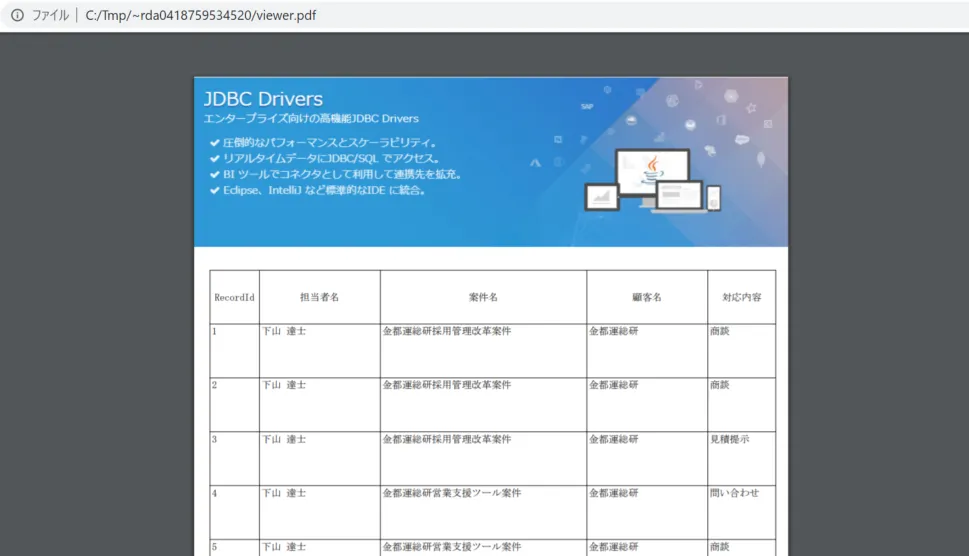
Task: Click the 対応内容 column header
Action: [741, 298]
